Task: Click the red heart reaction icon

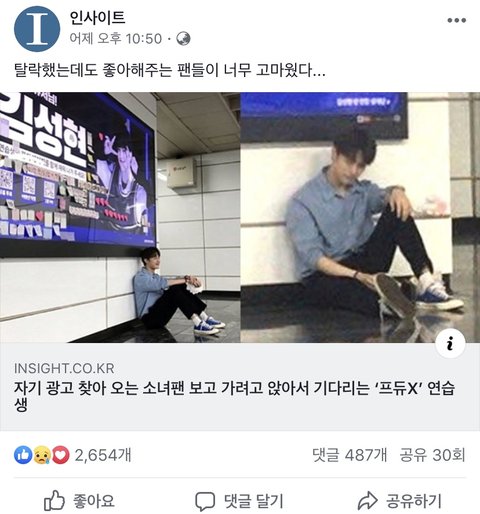Action: click(x=61, y=455)
